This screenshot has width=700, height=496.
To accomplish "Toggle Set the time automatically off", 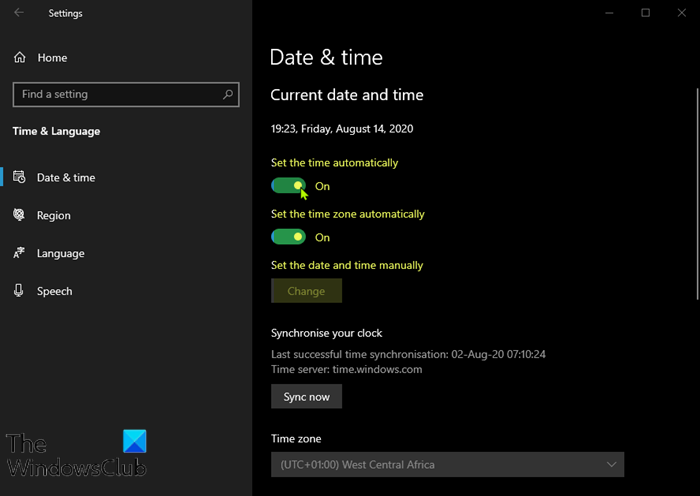I will (x=288, y=186).
